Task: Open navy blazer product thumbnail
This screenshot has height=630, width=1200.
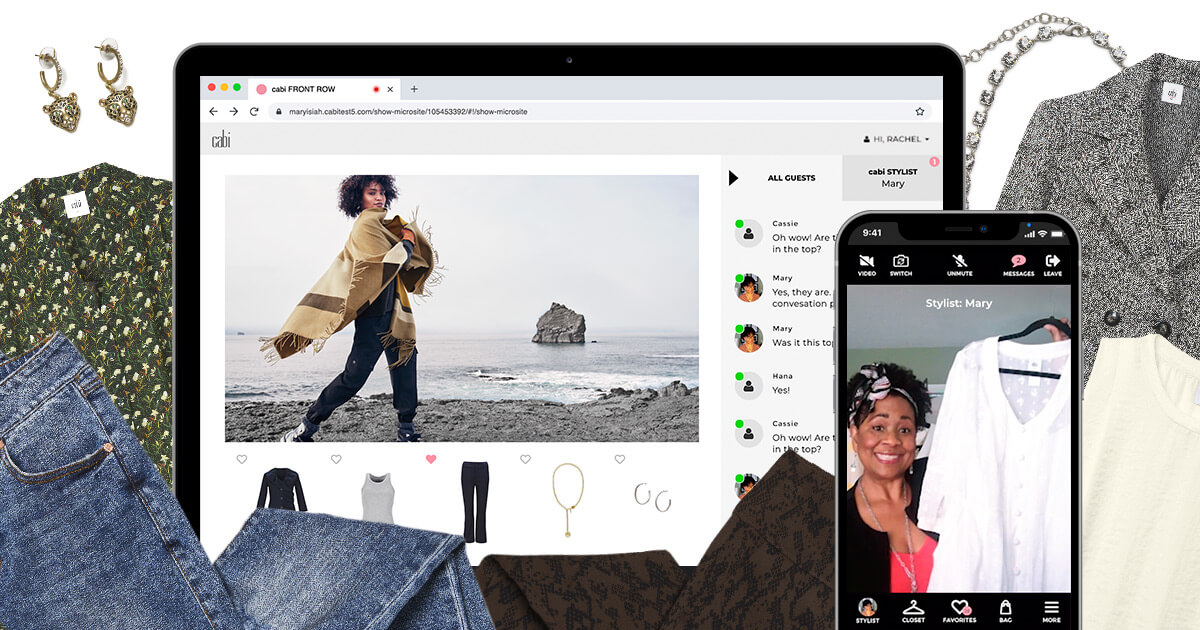Action: tap(283, 490)
